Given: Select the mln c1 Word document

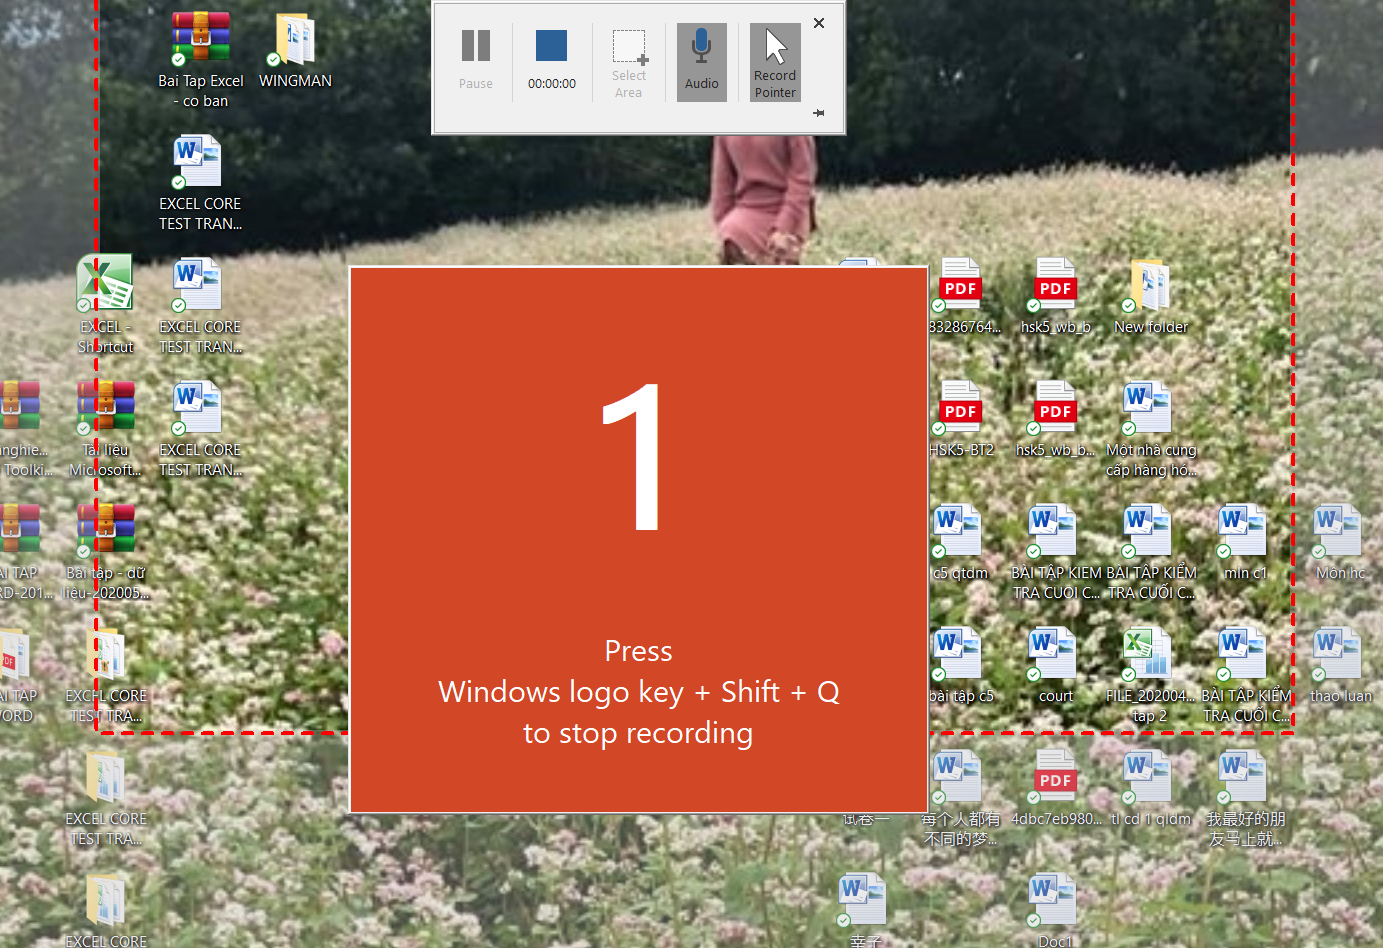Looking at the screenshot, I should pyautogui.click(x=1245, y=542).
